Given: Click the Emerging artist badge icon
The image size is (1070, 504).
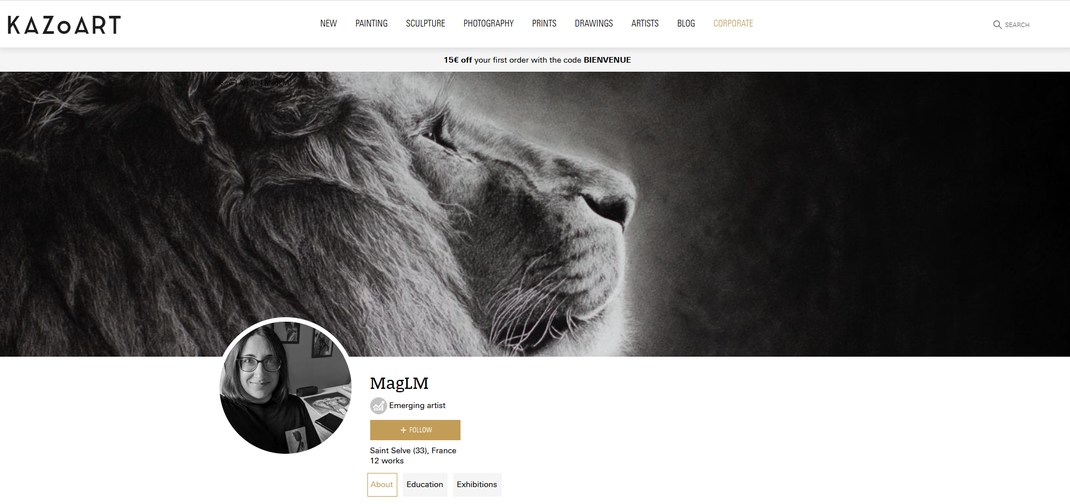Looking at the screenshot, I should pyautogui.click(x=378, y=406).
